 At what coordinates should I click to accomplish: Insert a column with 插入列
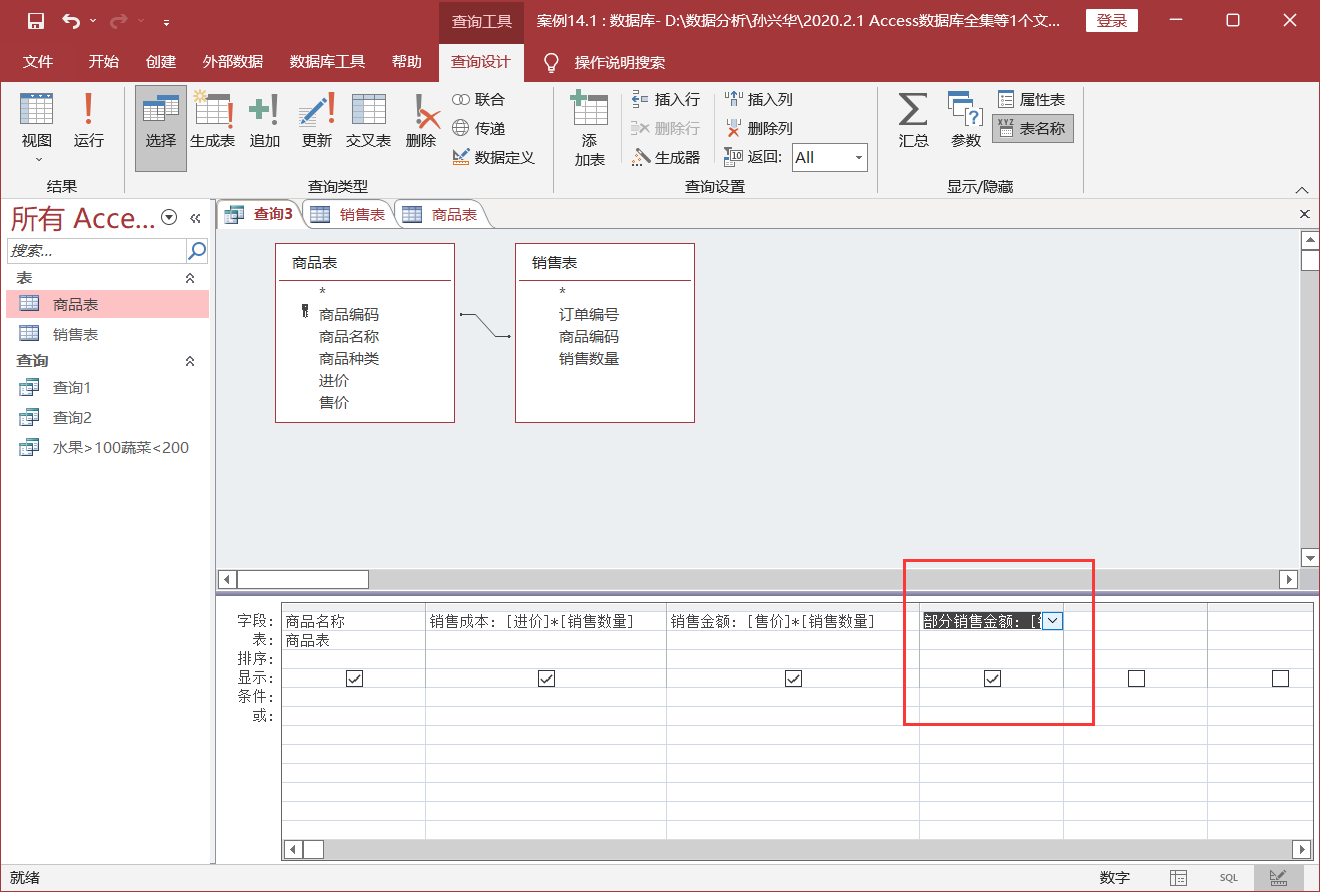coord(758,100)
